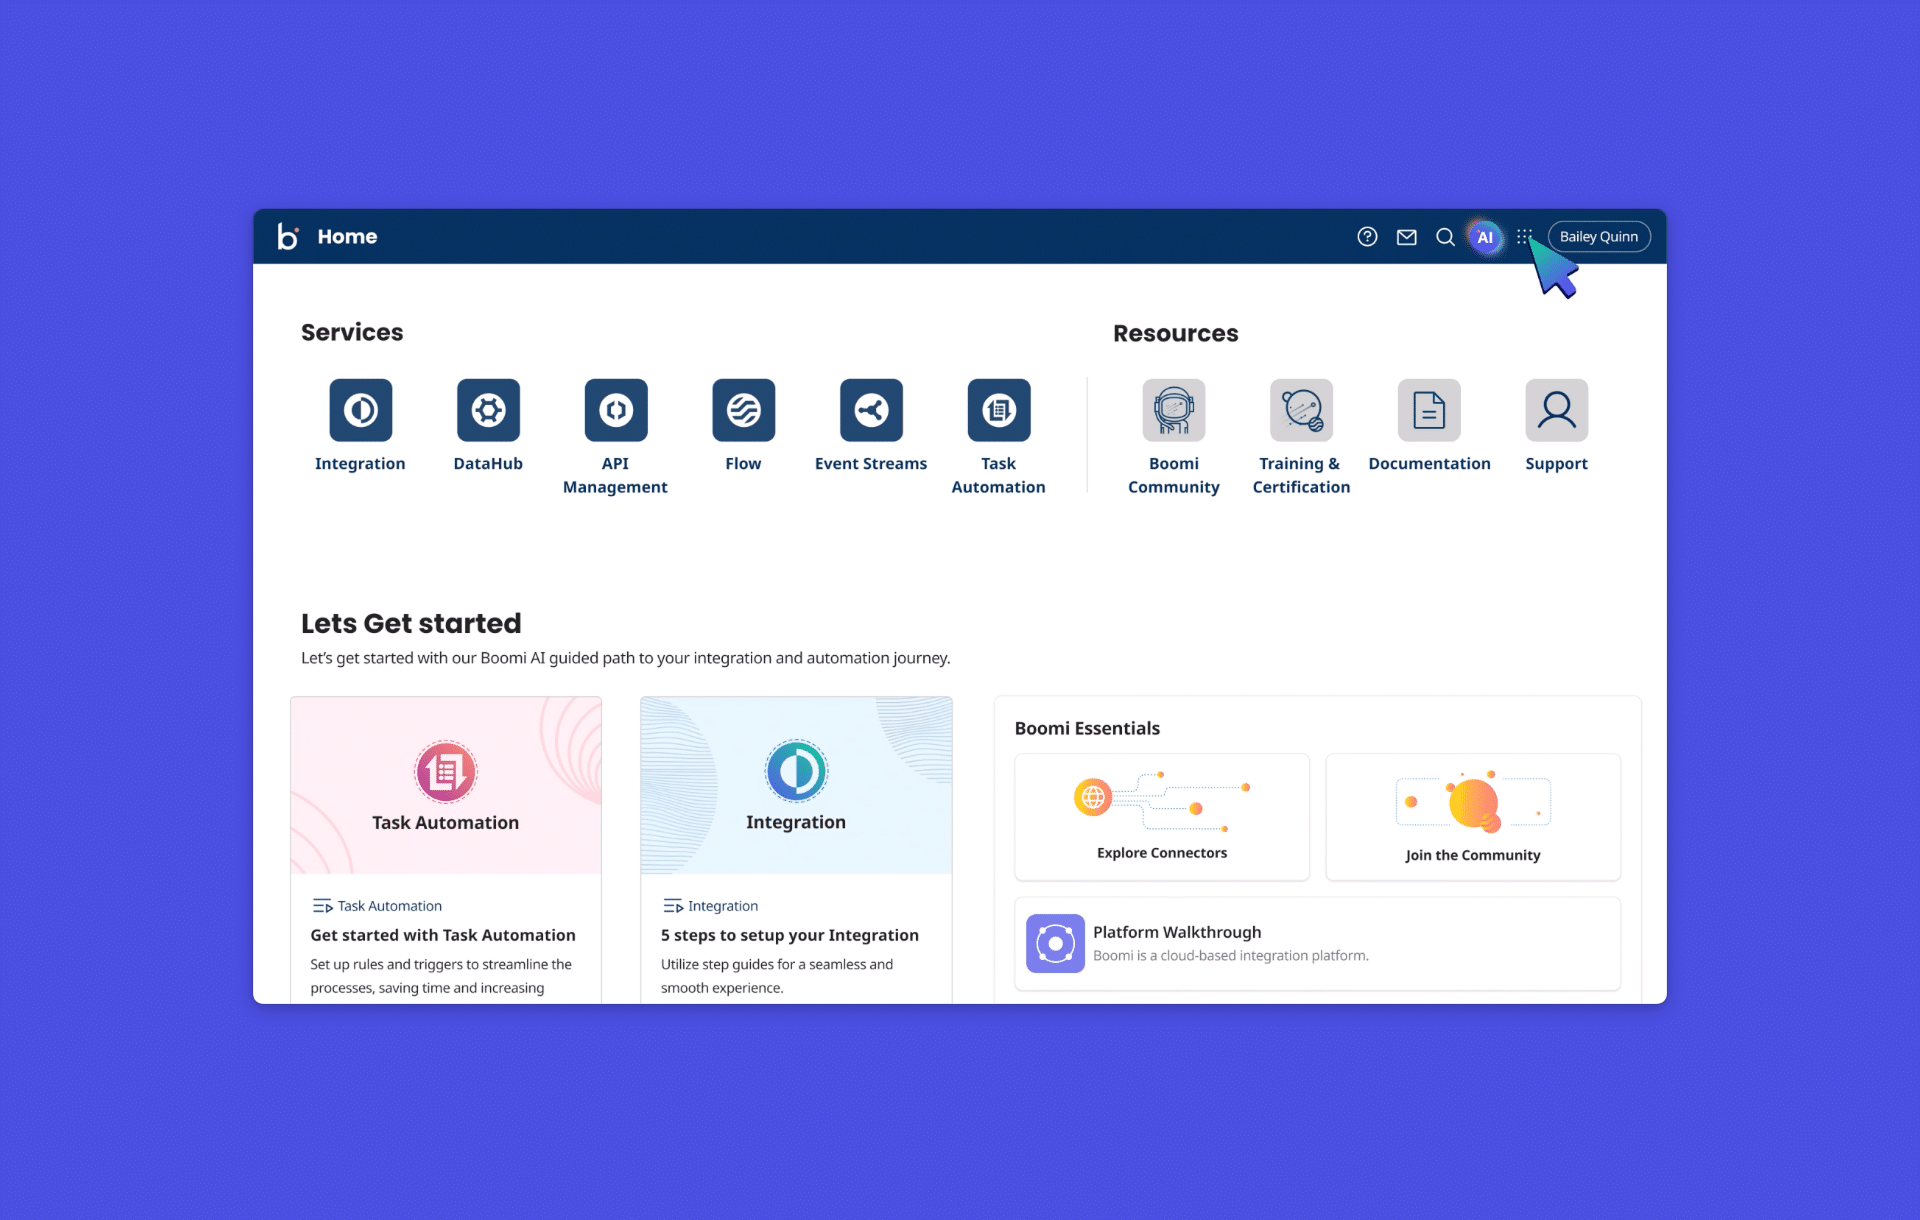Screen dimensions: 1920x1220
Task: Click the teal Integration card icon
Action: [796, 771]
